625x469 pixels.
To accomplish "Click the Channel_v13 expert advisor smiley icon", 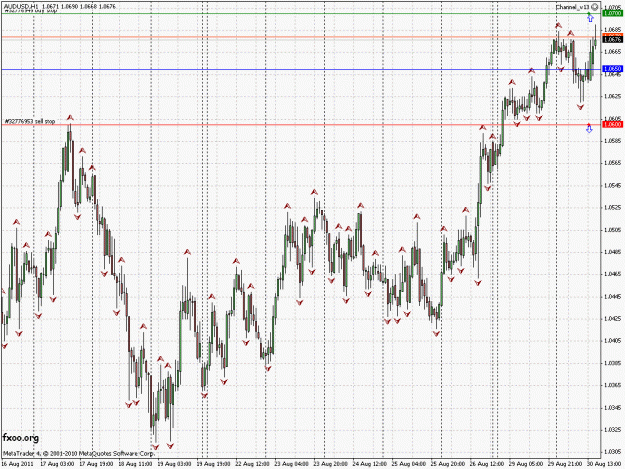I will [x=594, y=7].
